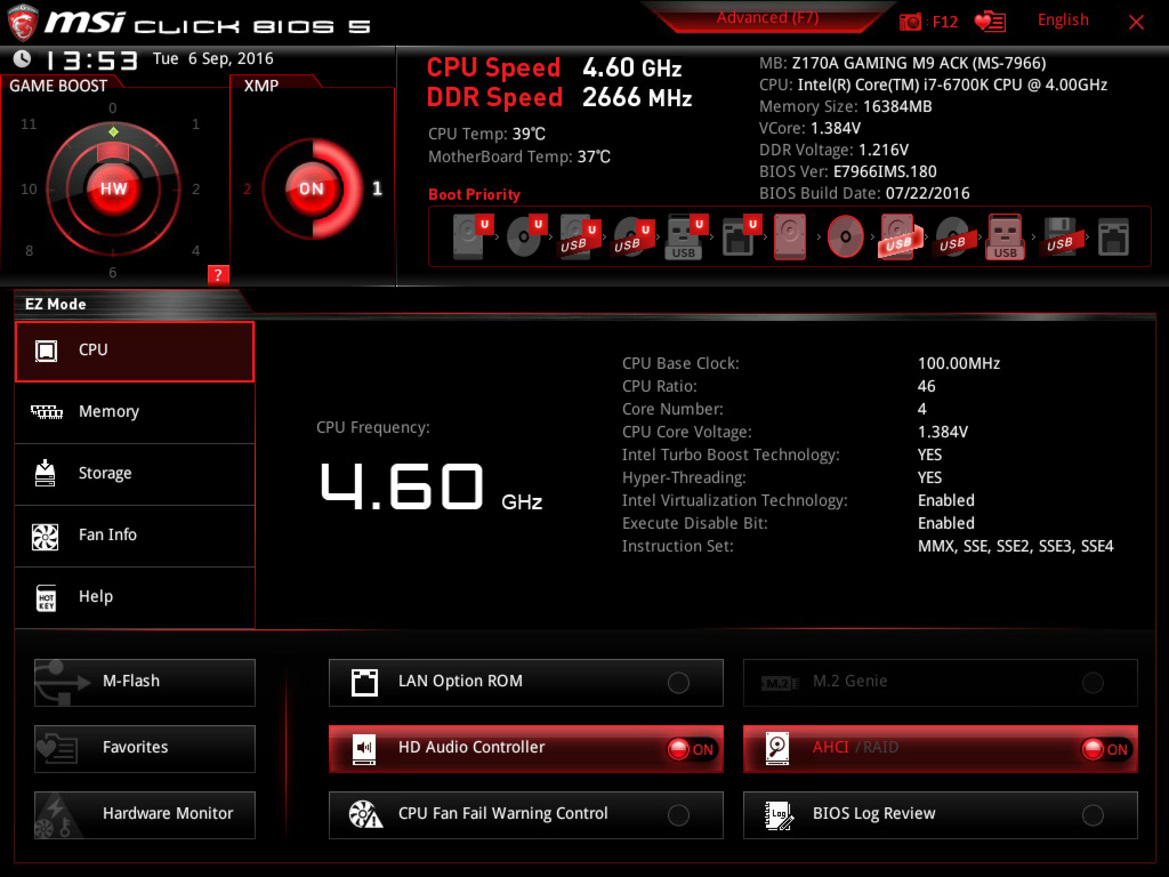Select the UEFI hard disk boot device icon
The height and width of the screenshot is (877, 1169).
[x=473, y=236]
